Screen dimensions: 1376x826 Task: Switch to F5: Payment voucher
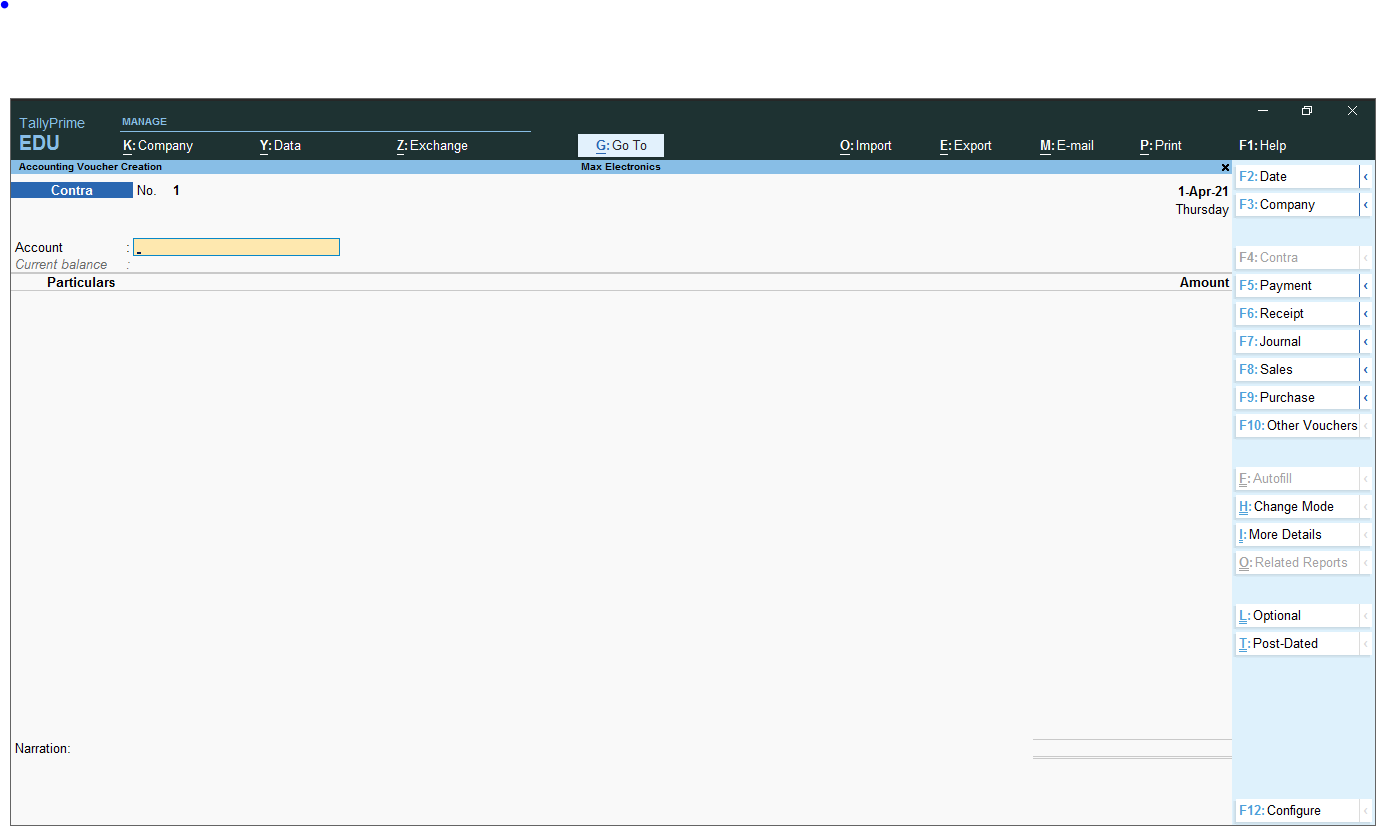(x=1297, y=285)
